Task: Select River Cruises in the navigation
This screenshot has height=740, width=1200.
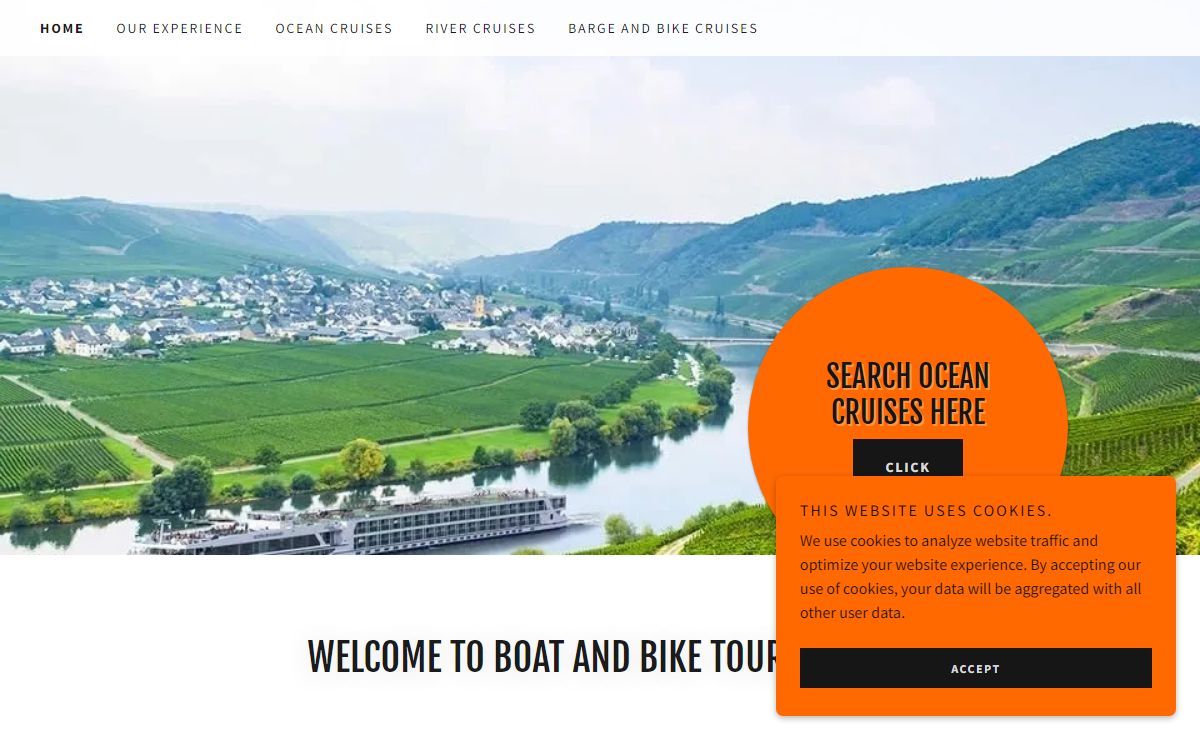Action: click(480, 28)
